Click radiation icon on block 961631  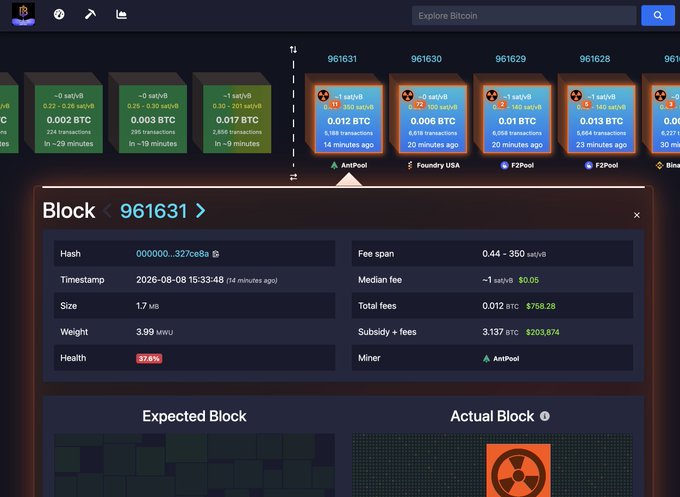[x=323, y=95]
